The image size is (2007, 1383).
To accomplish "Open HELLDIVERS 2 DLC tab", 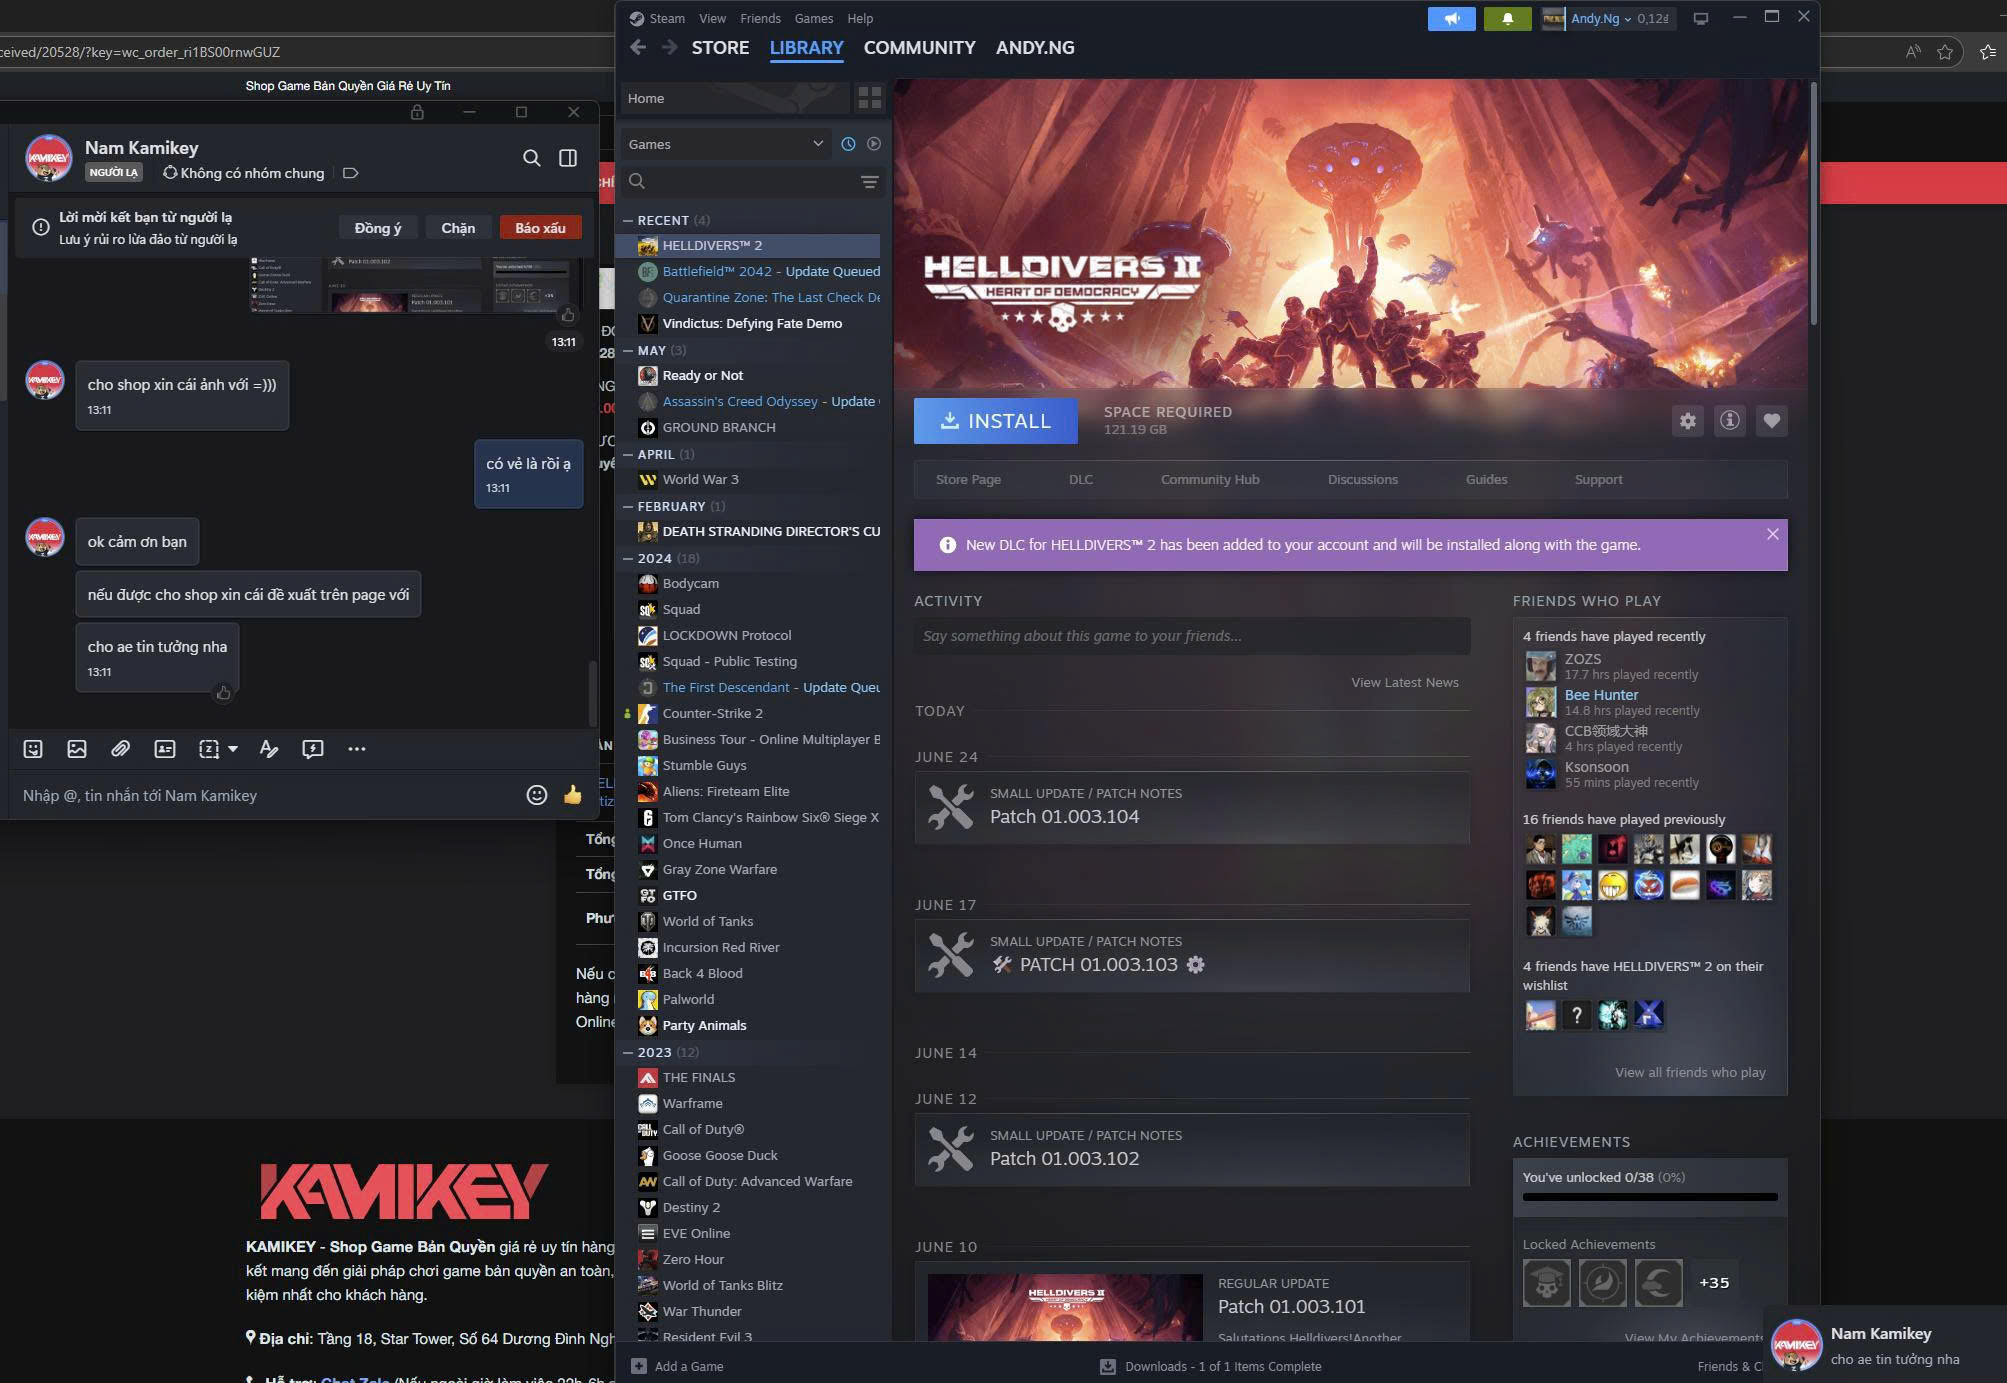I will 1081,479.
